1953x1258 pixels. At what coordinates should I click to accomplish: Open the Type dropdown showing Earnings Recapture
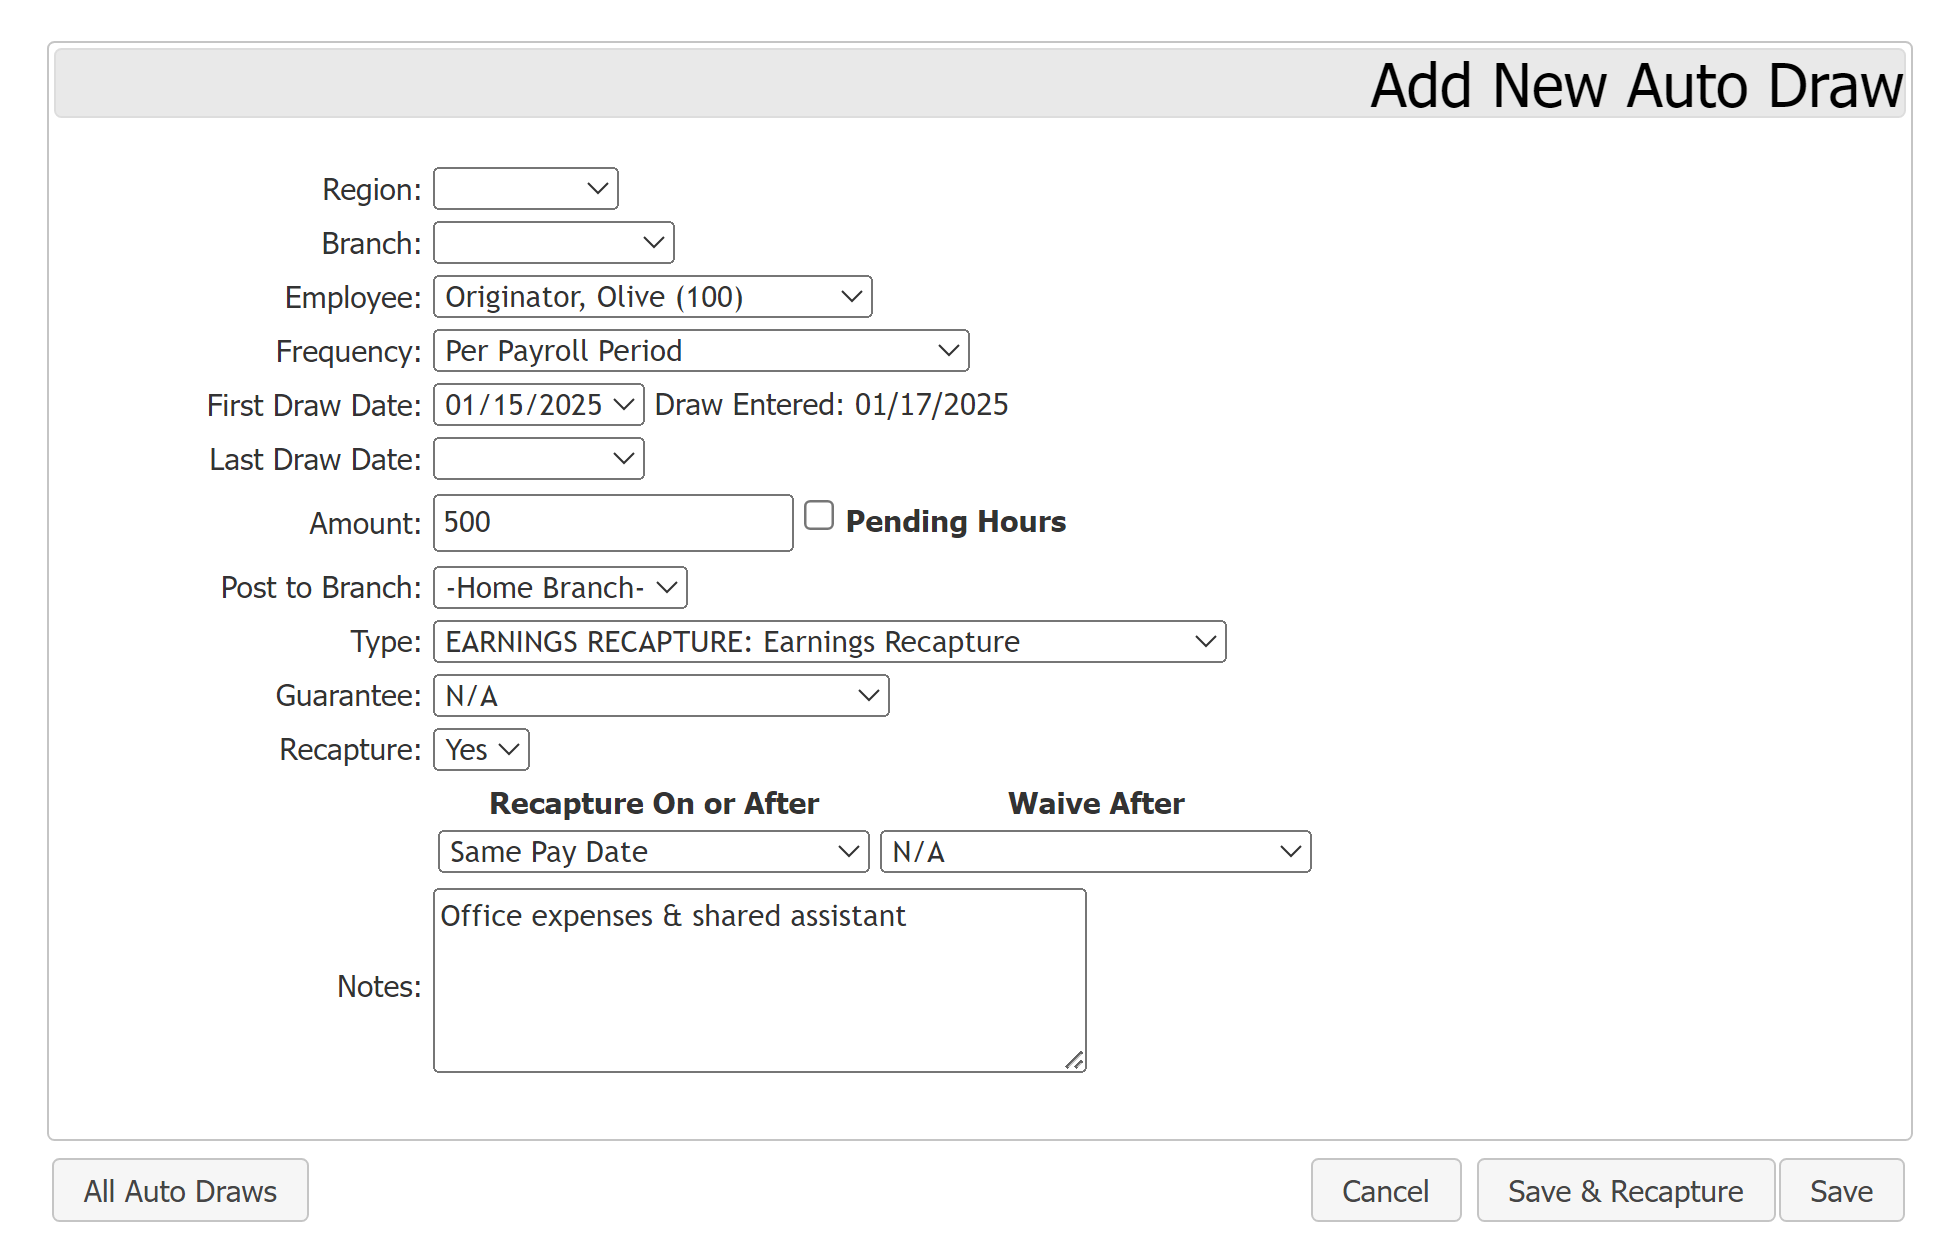click(x=829, y=642)
